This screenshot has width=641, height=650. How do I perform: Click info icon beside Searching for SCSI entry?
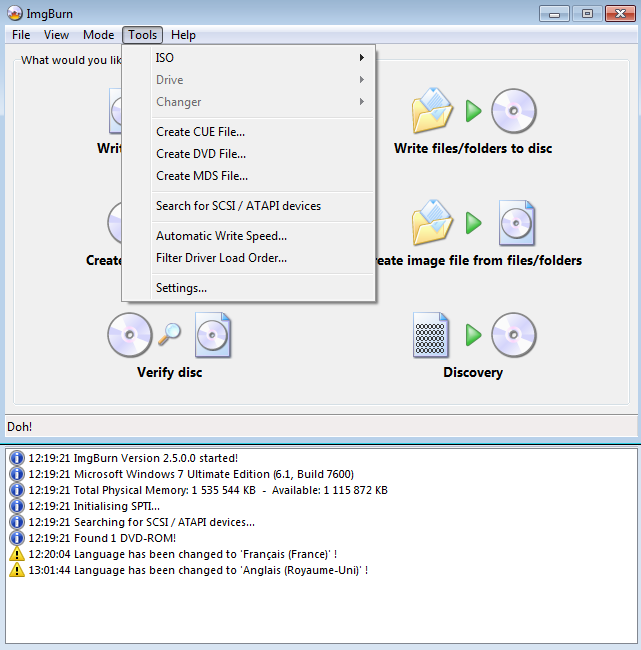pos(17,522)
